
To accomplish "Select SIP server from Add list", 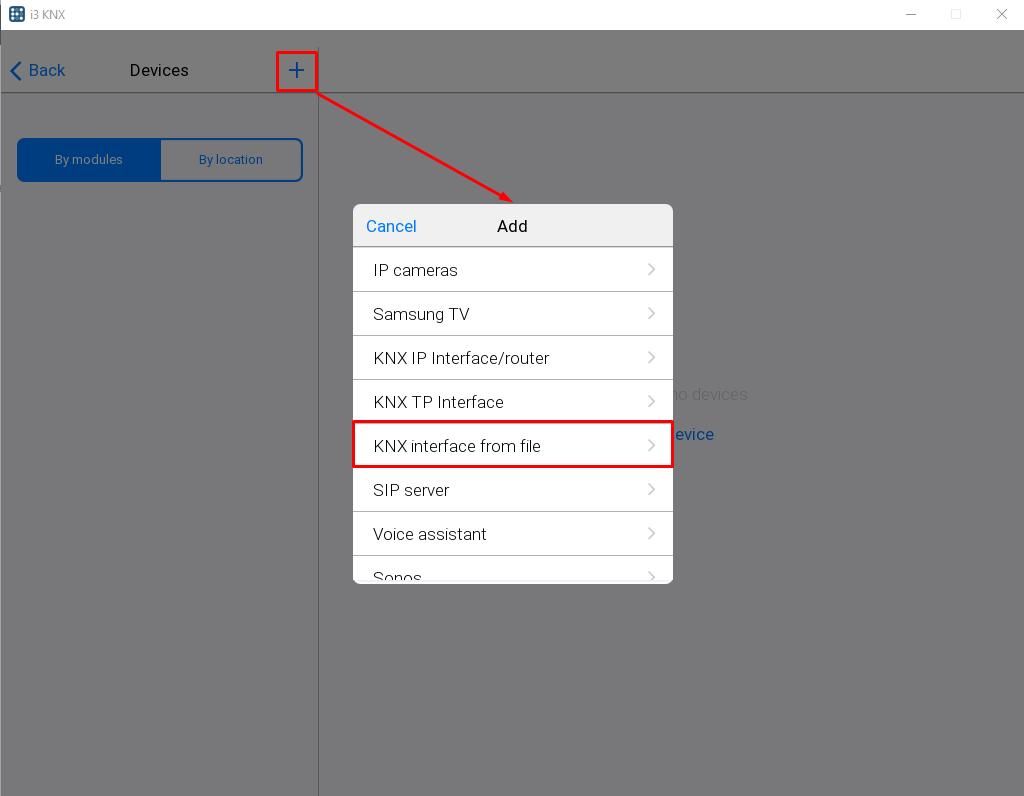I will pos(411,490).
